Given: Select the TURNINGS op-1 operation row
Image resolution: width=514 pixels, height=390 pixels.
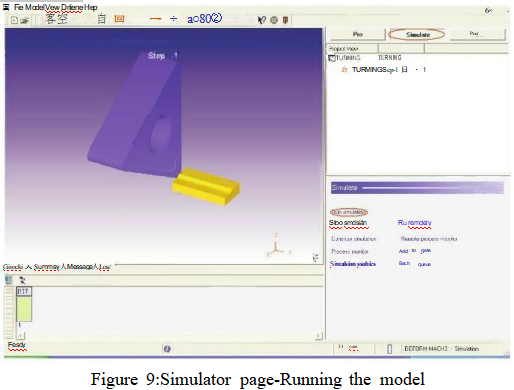Looking at the screenshot, I should (x=383, y=69).
